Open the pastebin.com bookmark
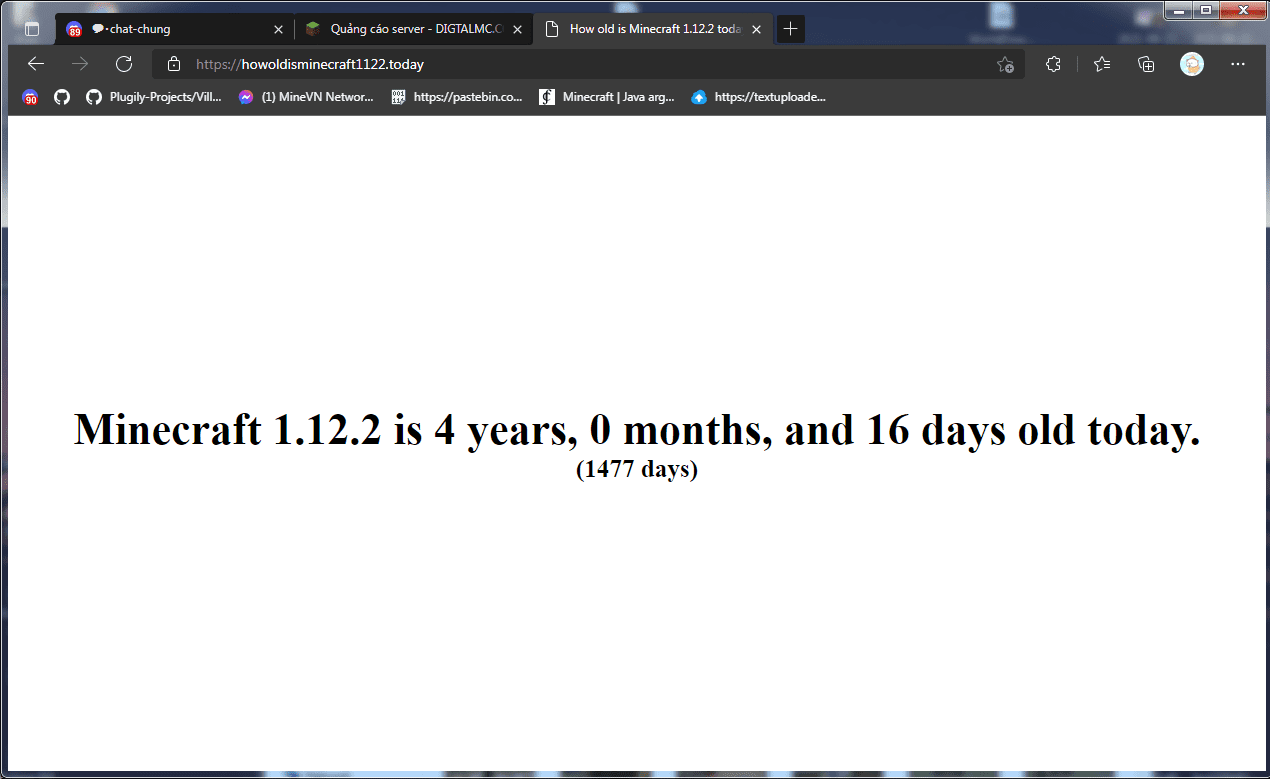Screen dimensions: 1270x779 456,97
